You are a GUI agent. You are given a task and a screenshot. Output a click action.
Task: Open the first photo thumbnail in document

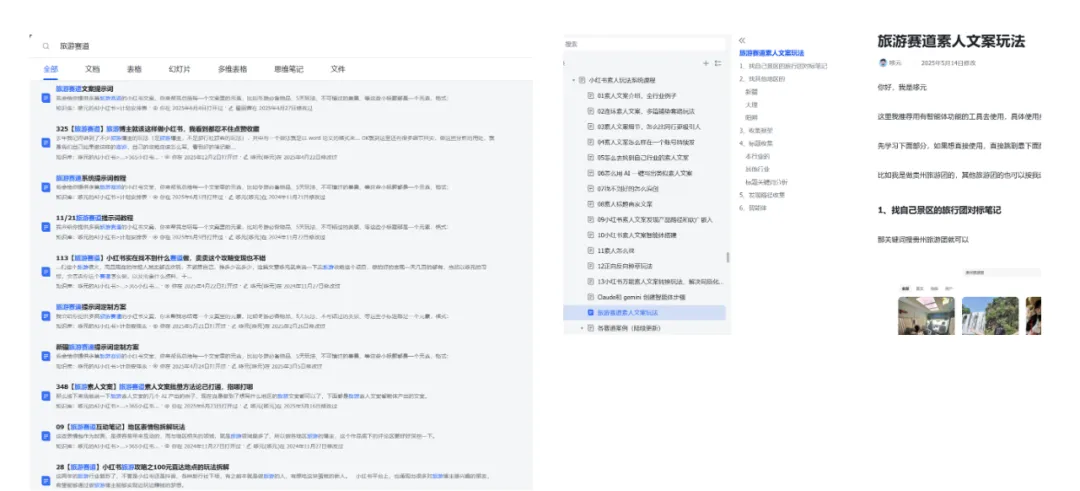[926, 316]
